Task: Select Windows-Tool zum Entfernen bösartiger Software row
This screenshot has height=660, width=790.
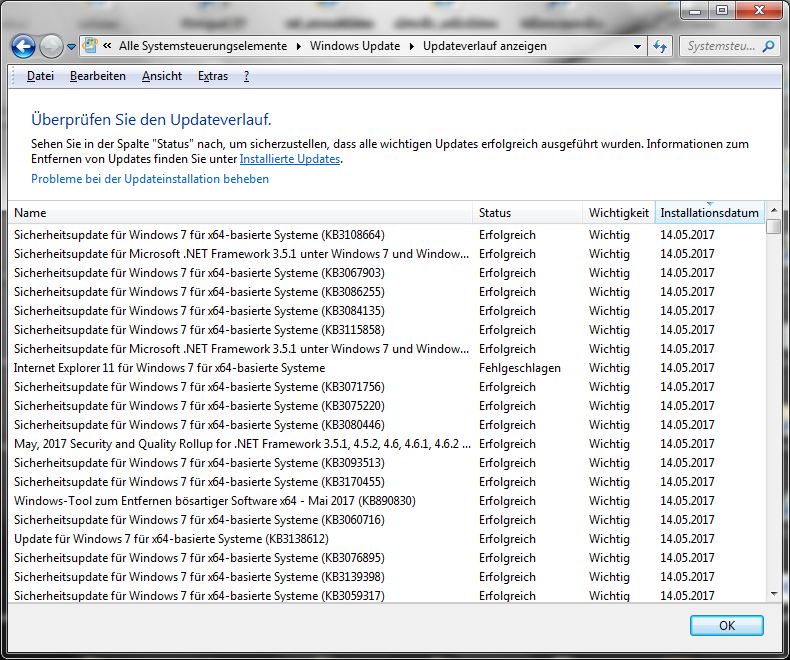Action: (387, 501)
